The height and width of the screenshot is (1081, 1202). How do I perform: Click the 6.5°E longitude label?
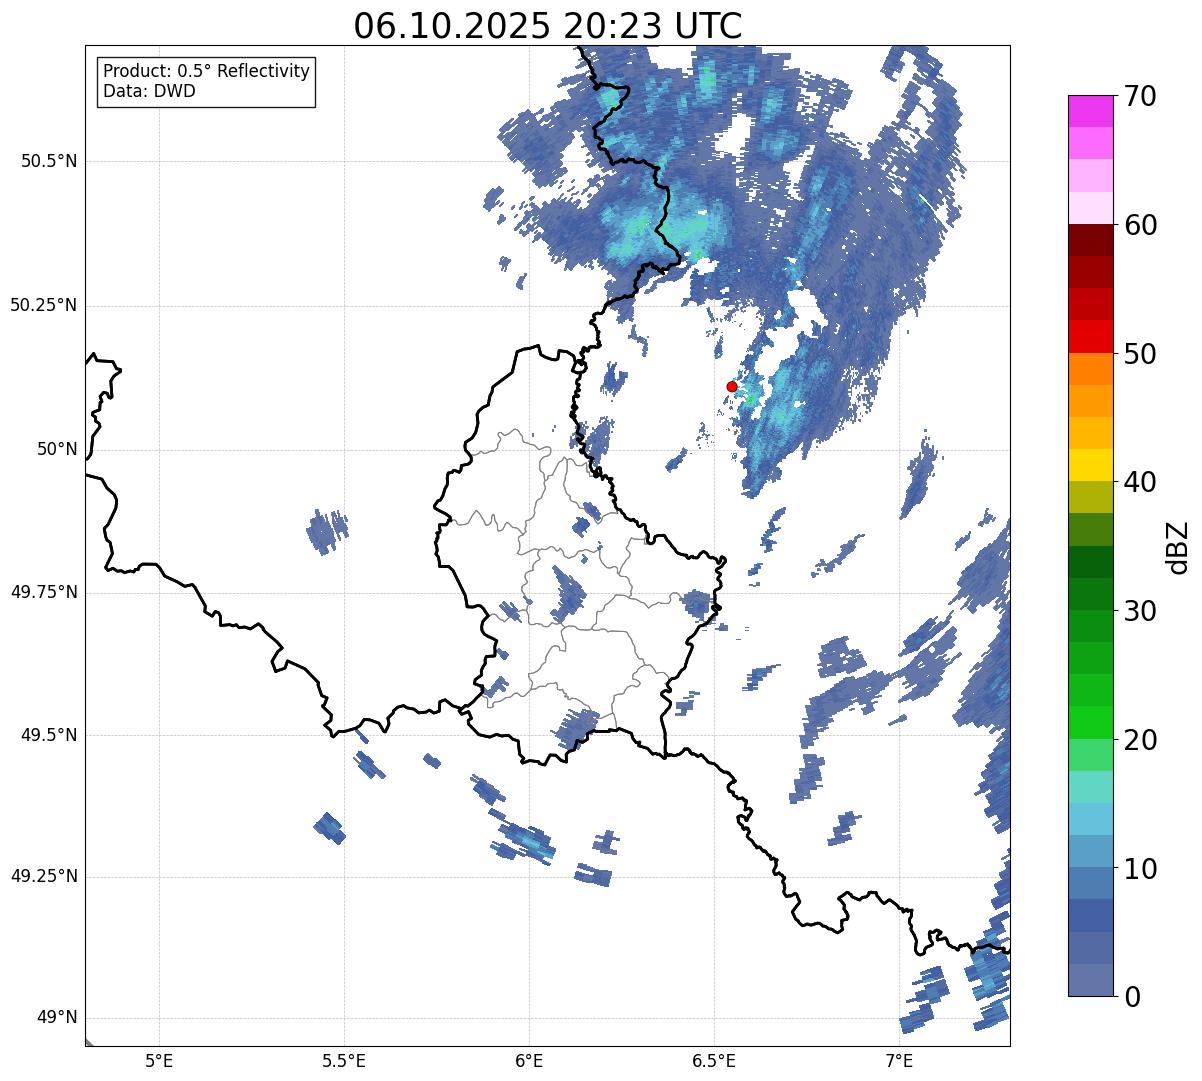tap(714, 1060)
